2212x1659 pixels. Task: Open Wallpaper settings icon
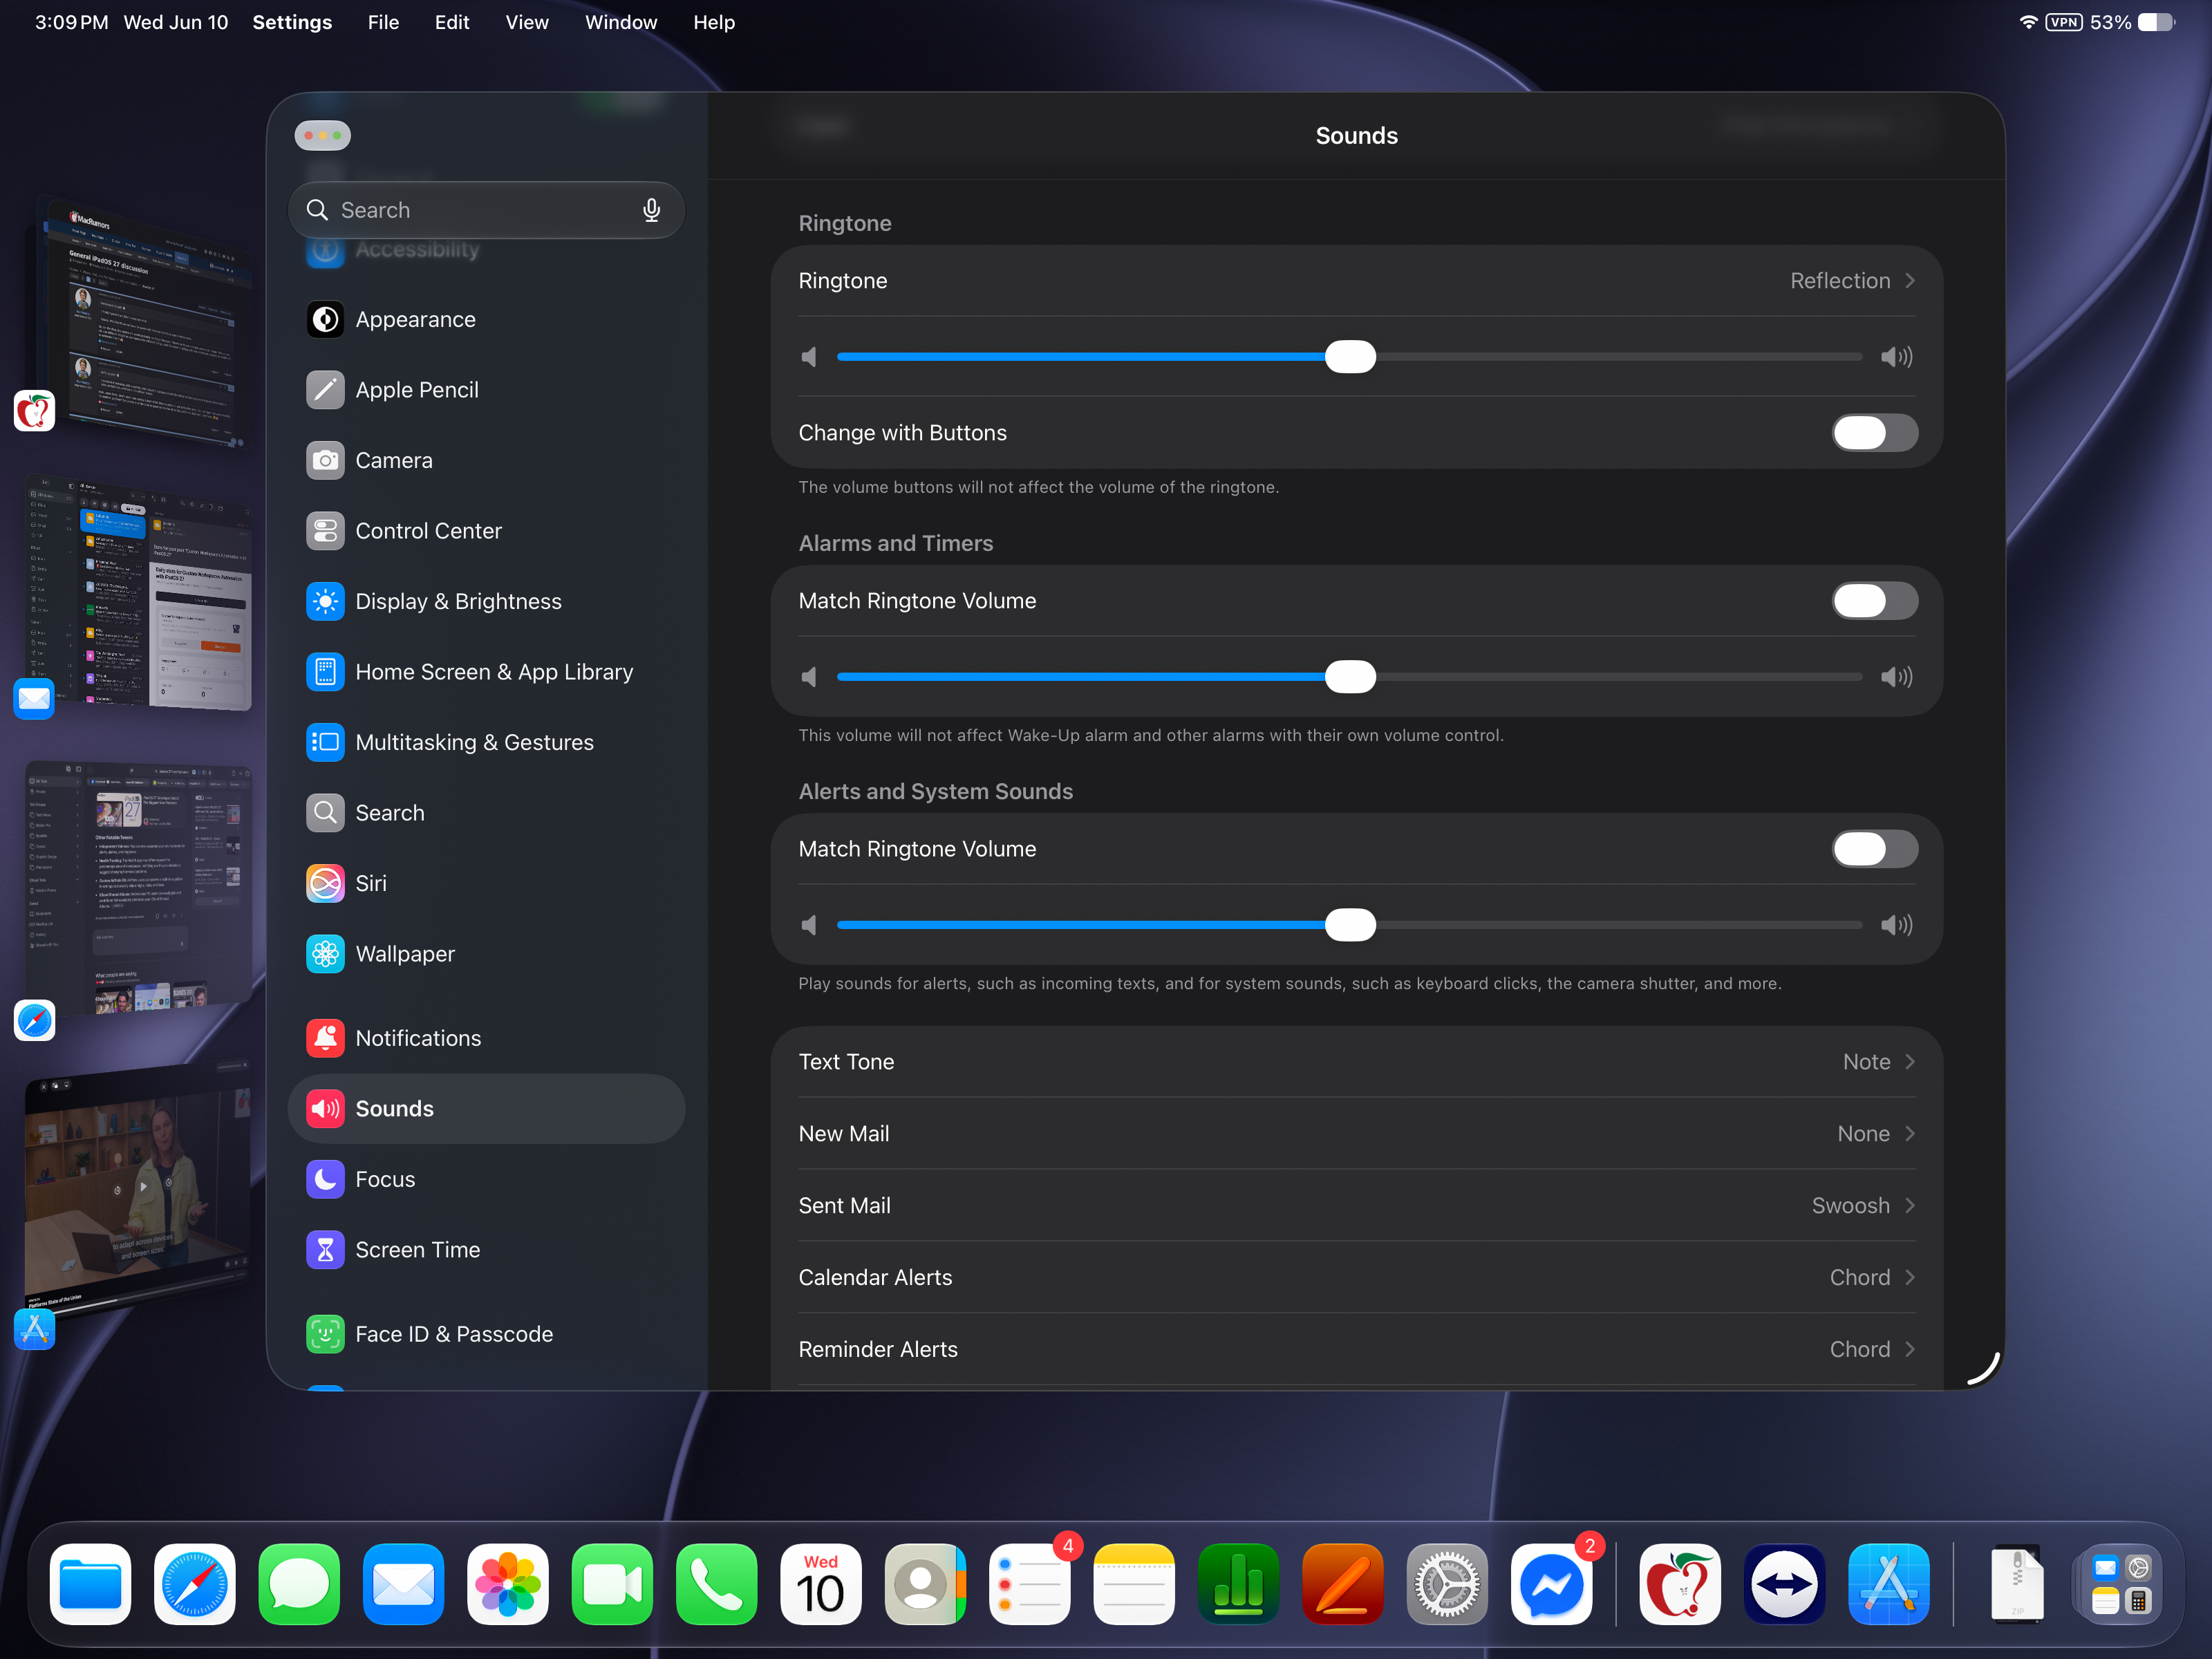[x=325, y=954]
